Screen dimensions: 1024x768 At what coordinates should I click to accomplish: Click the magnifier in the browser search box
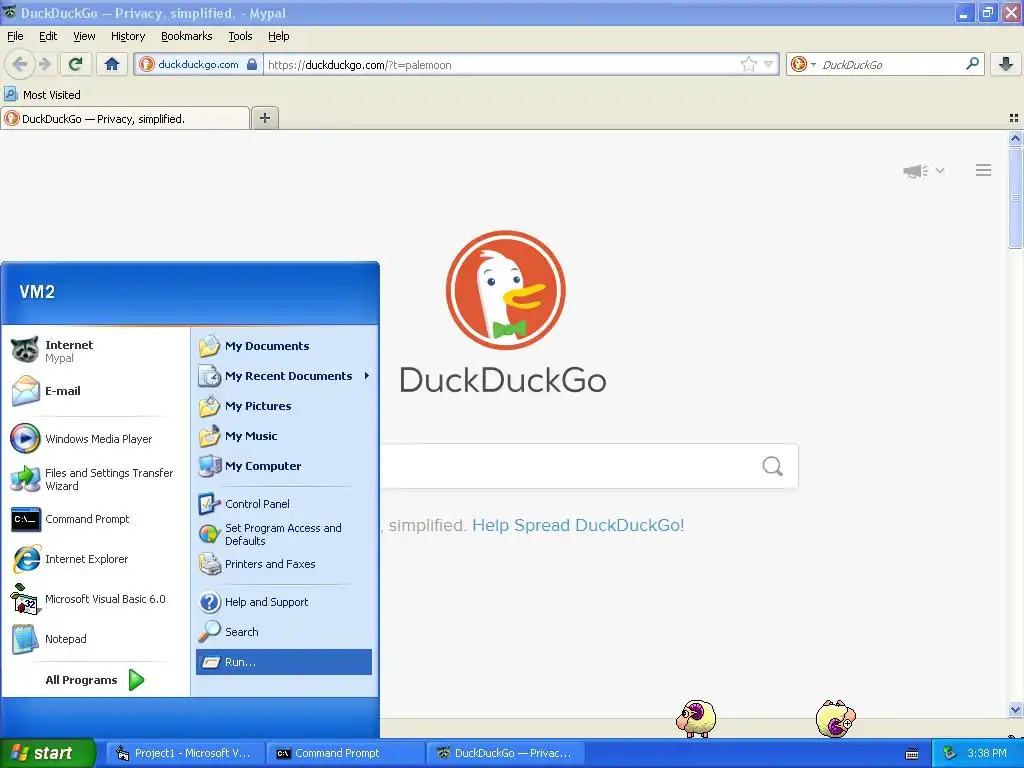[x=972, y=64]
